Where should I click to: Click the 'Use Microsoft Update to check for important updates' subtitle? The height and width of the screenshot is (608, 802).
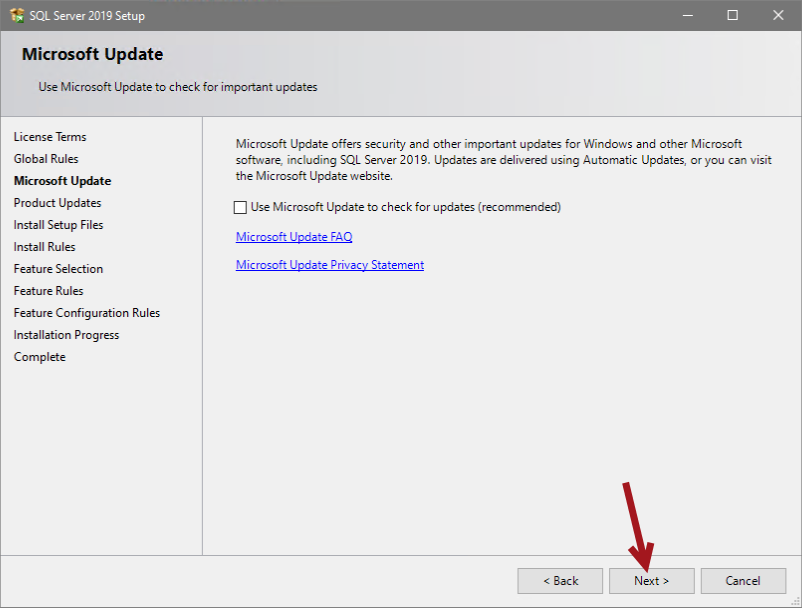[178, 87]
